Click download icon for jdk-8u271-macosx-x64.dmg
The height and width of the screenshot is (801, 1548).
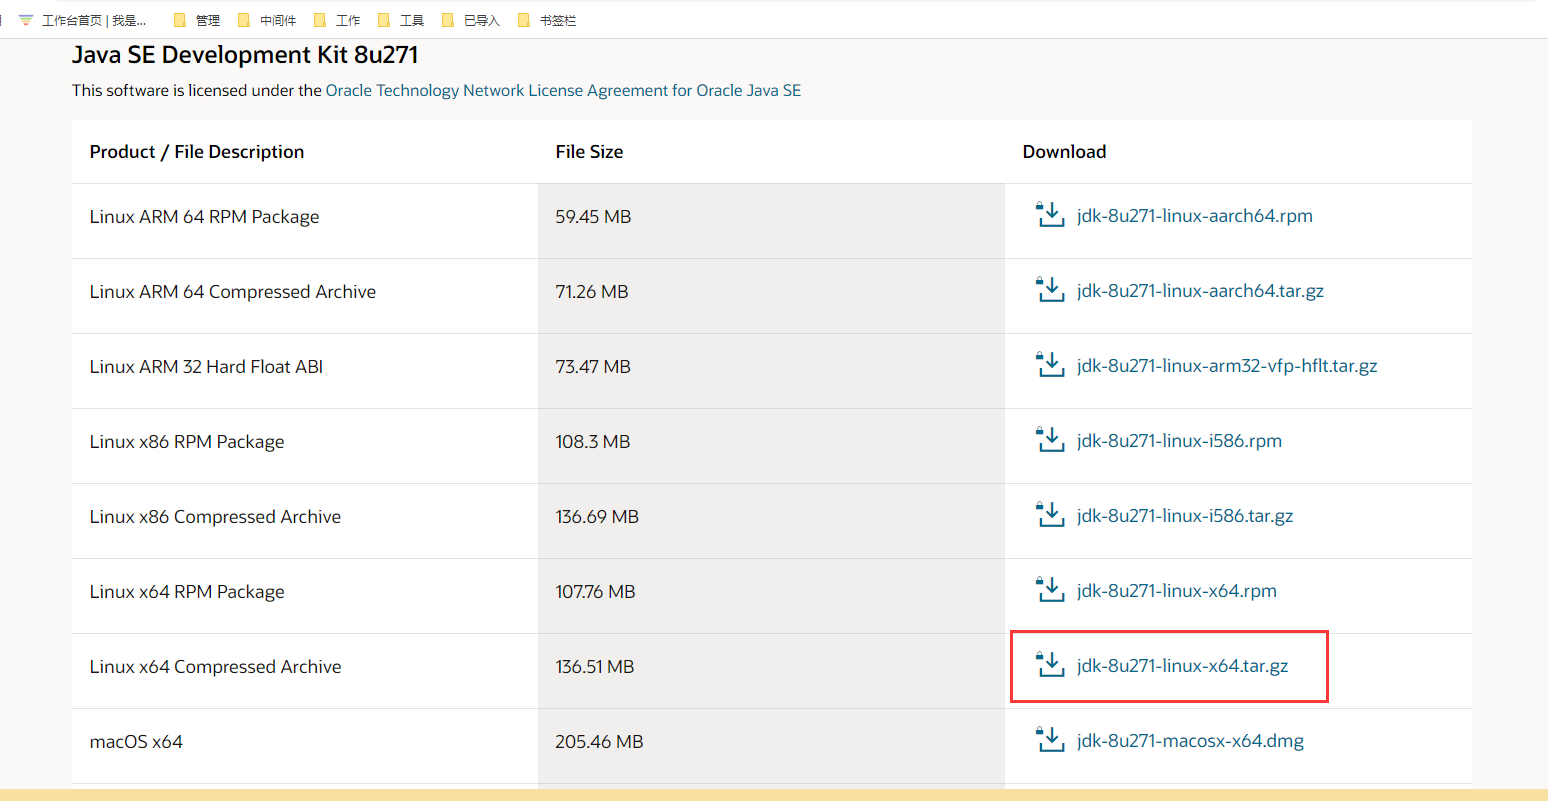[x=1050, y=740]
